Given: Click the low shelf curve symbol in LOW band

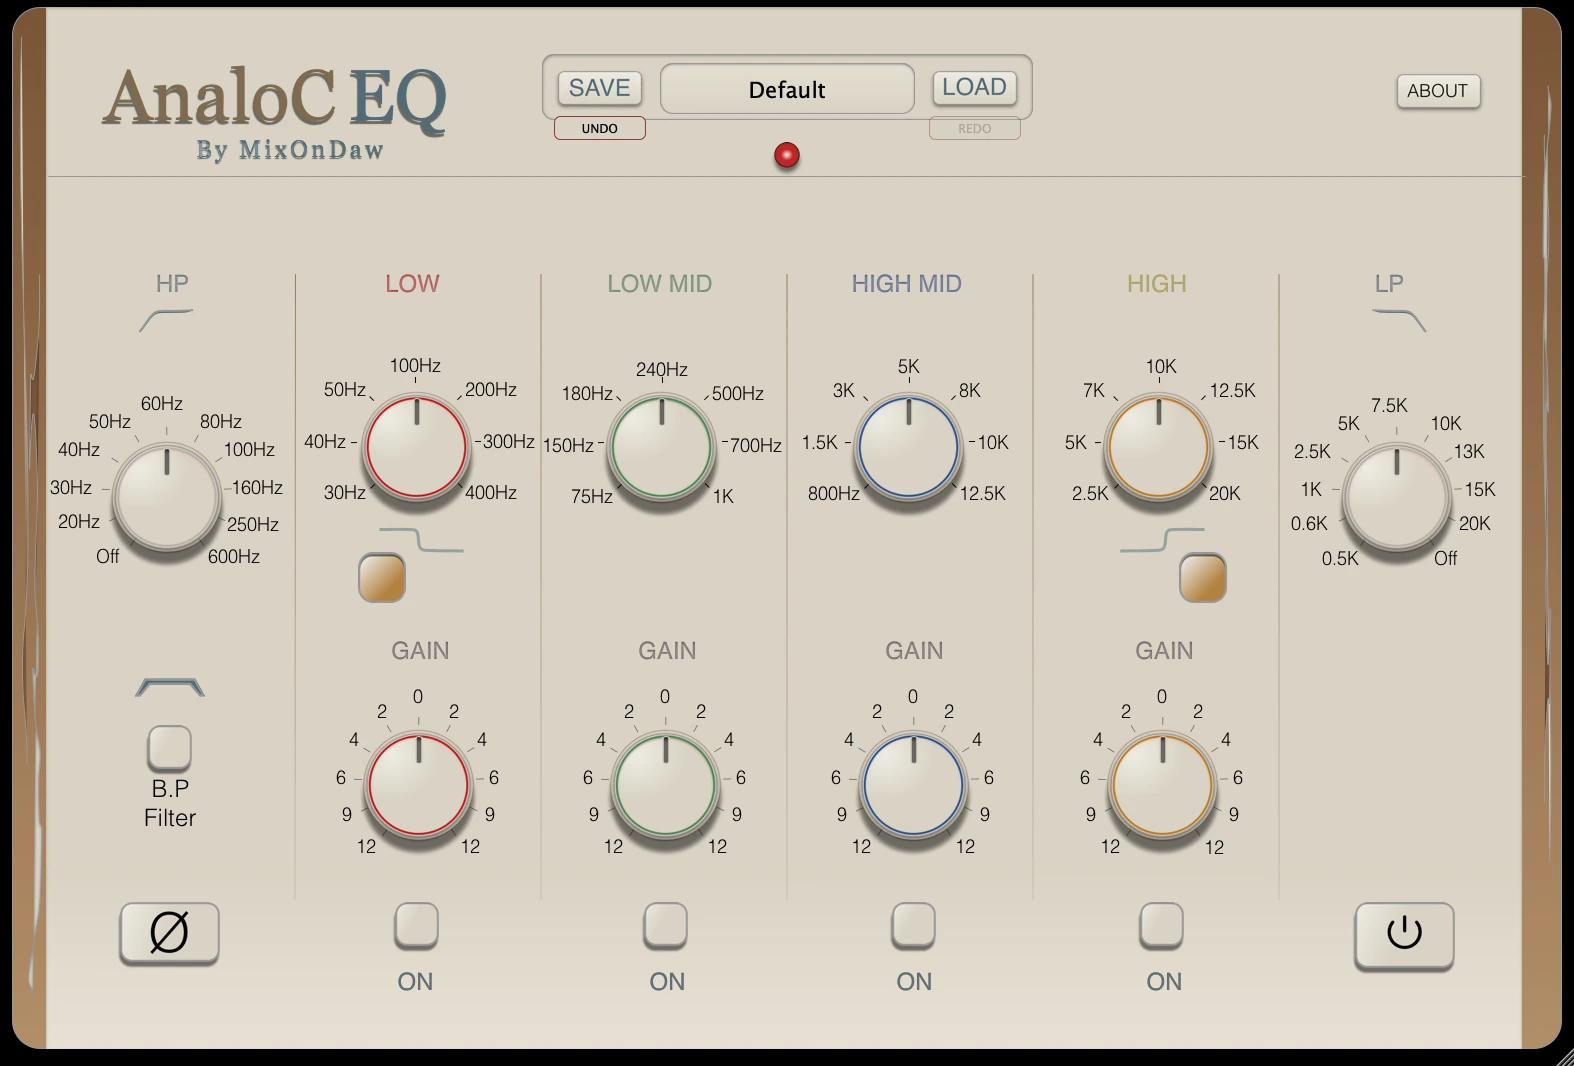Looking at the screenshot, I should [421, 539].
